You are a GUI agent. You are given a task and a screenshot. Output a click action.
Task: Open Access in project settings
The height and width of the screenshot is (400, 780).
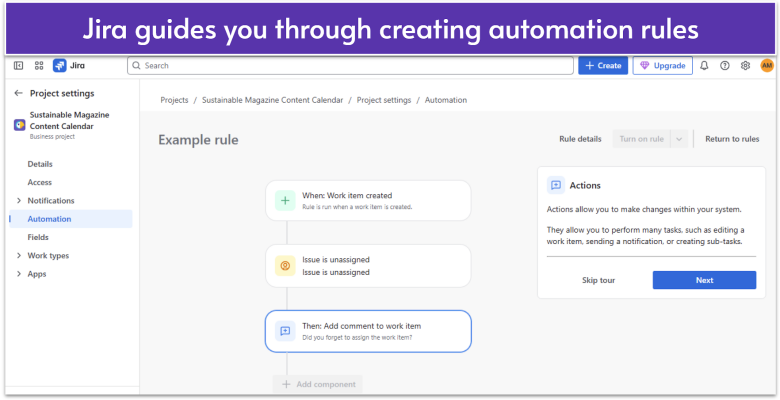40,183
